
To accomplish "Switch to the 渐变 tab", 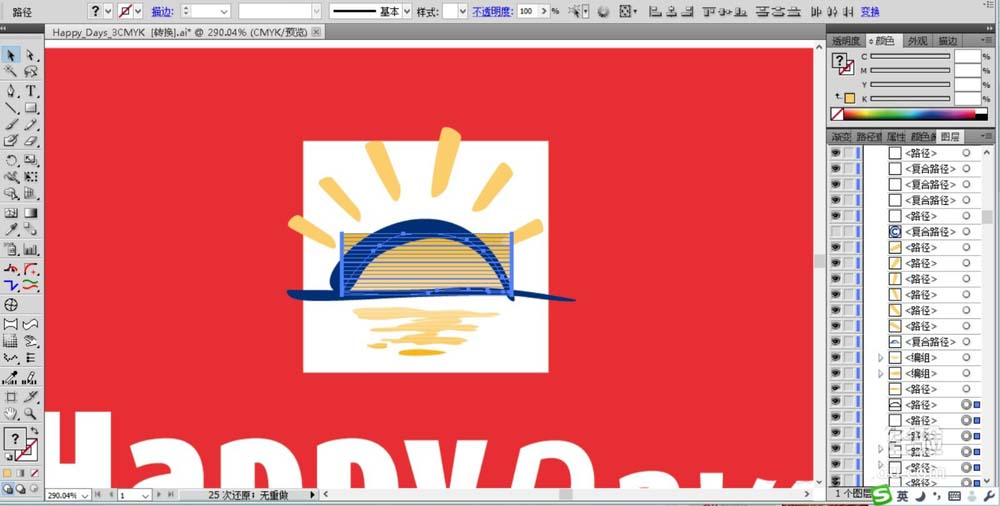I will click(841, 137).
